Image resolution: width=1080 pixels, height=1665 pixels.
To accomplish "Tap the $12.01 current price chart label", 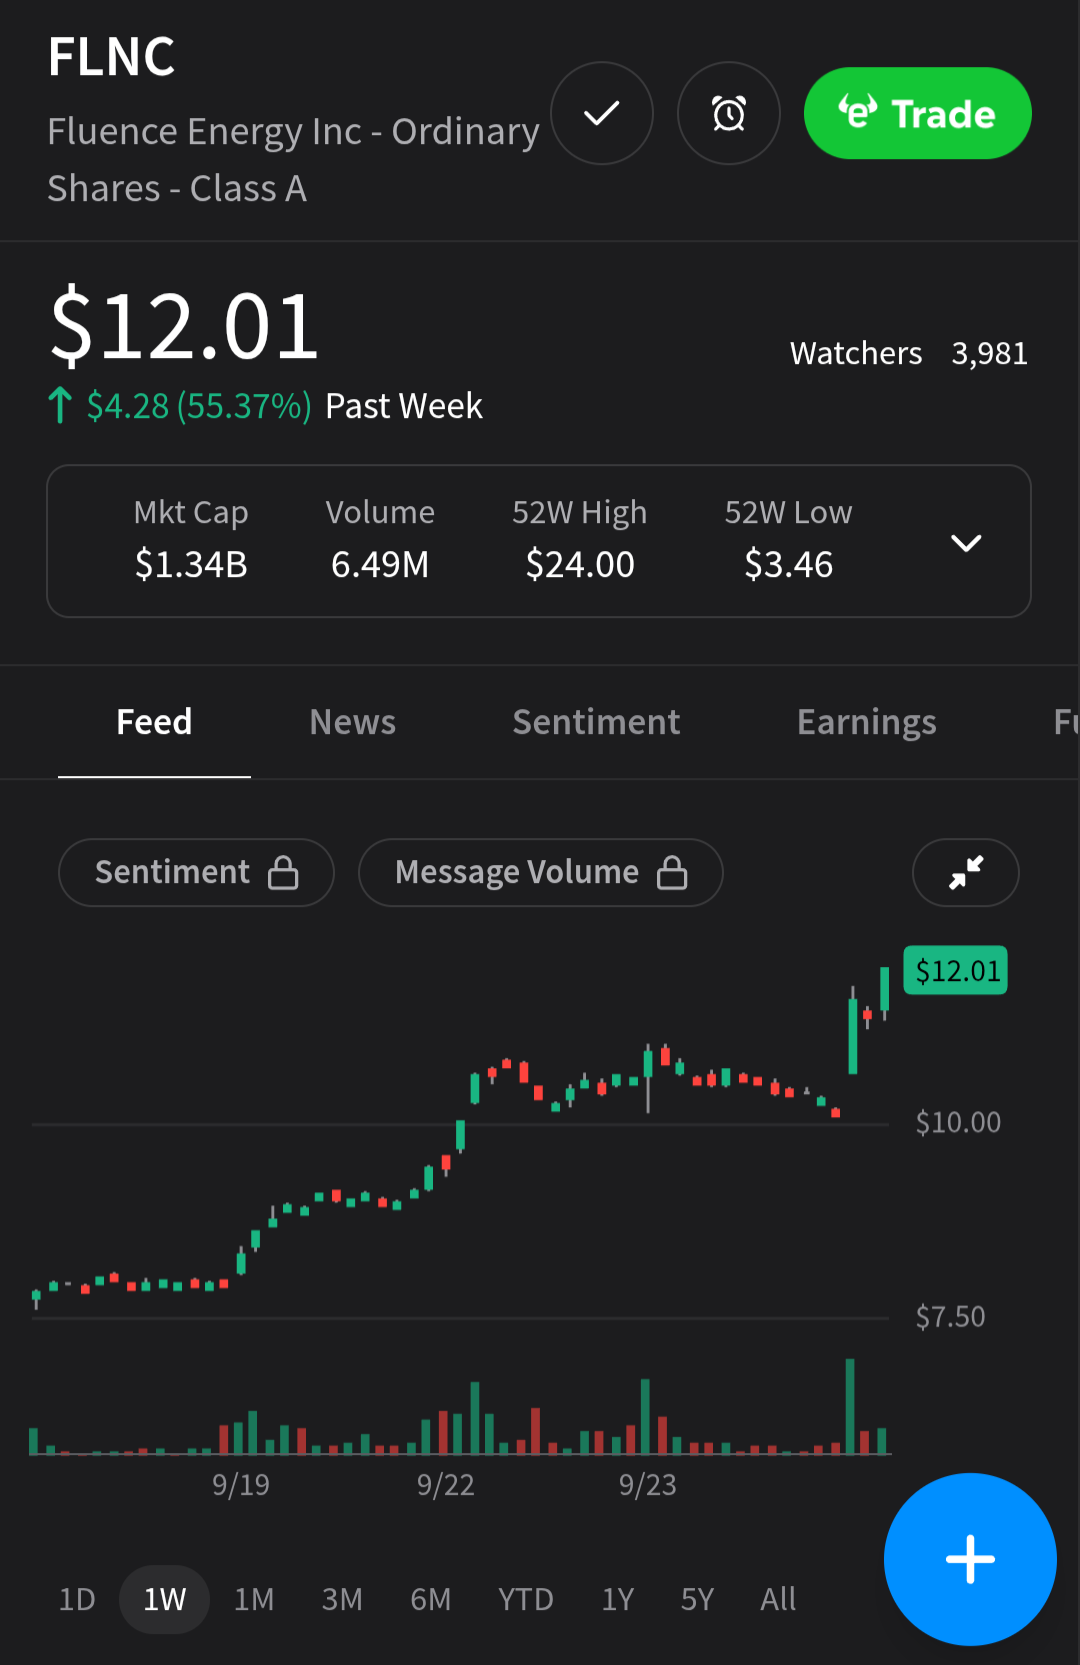I will click(955, 971).
